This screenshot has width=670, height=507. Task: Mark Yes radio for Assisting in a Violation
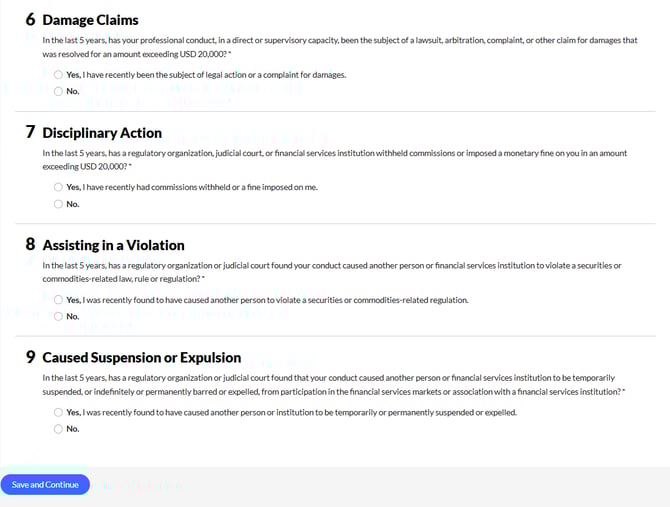[x=58, y=300]
